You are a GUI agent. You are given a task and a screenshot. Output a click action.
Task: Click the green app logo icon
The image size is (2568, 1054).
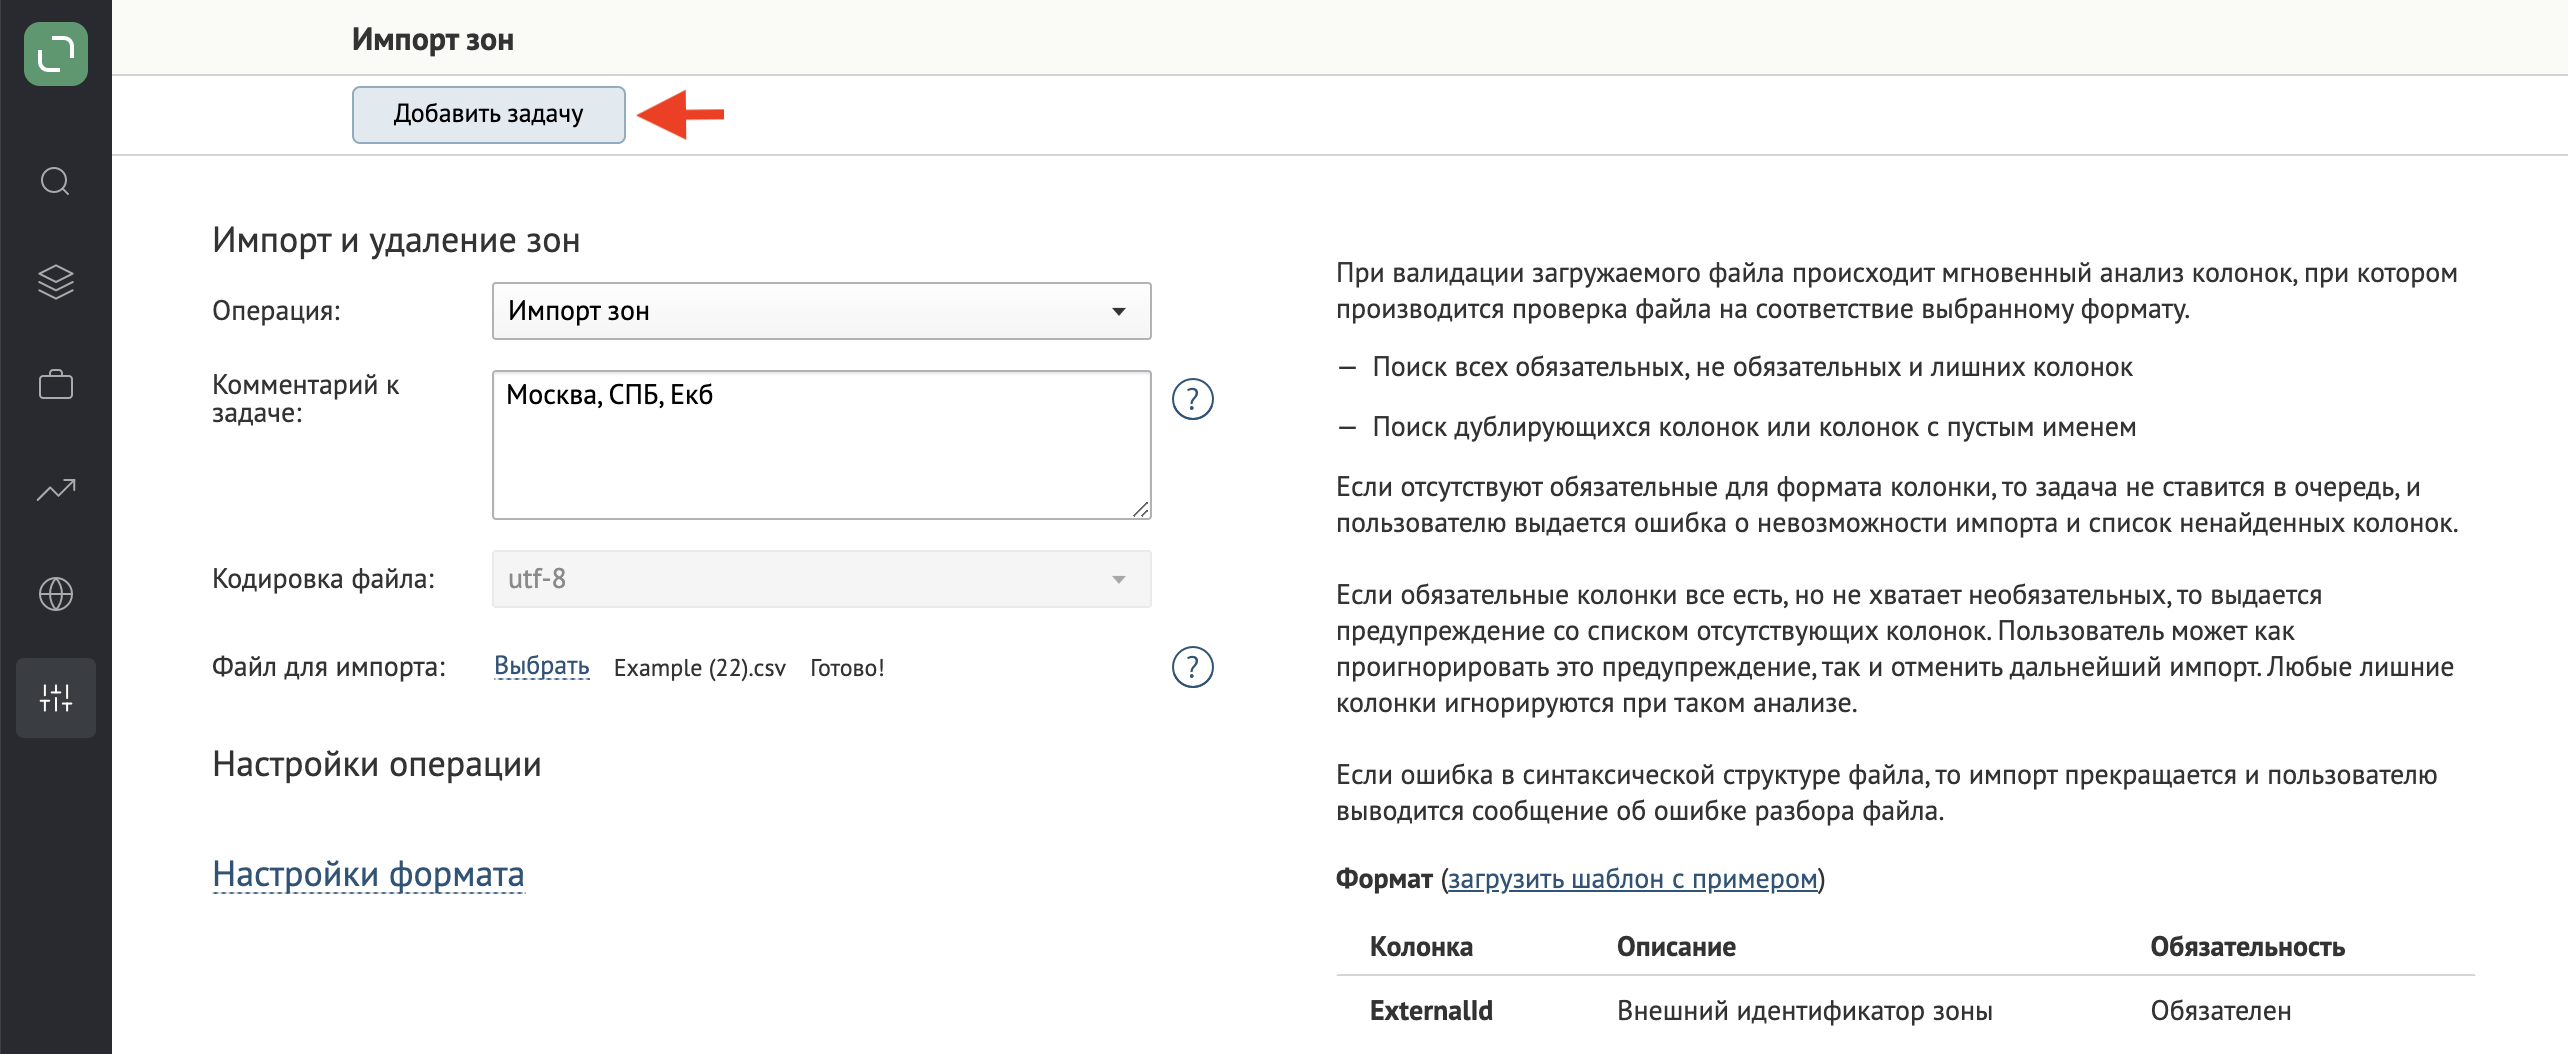coord(56,54)
